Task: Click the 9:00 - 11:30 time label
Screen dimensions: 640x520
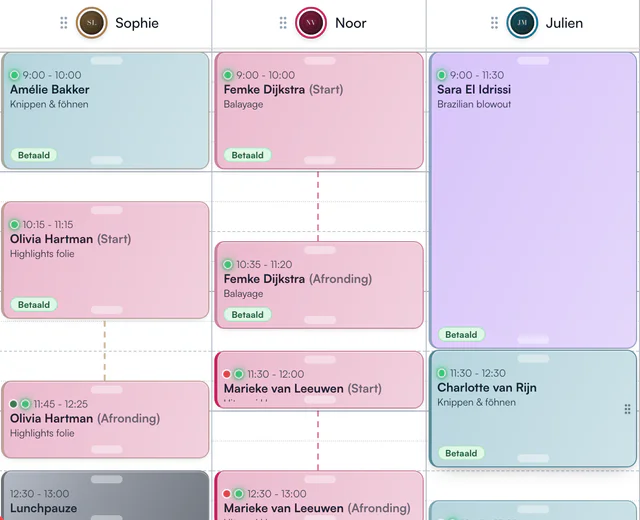Action: 477,75
